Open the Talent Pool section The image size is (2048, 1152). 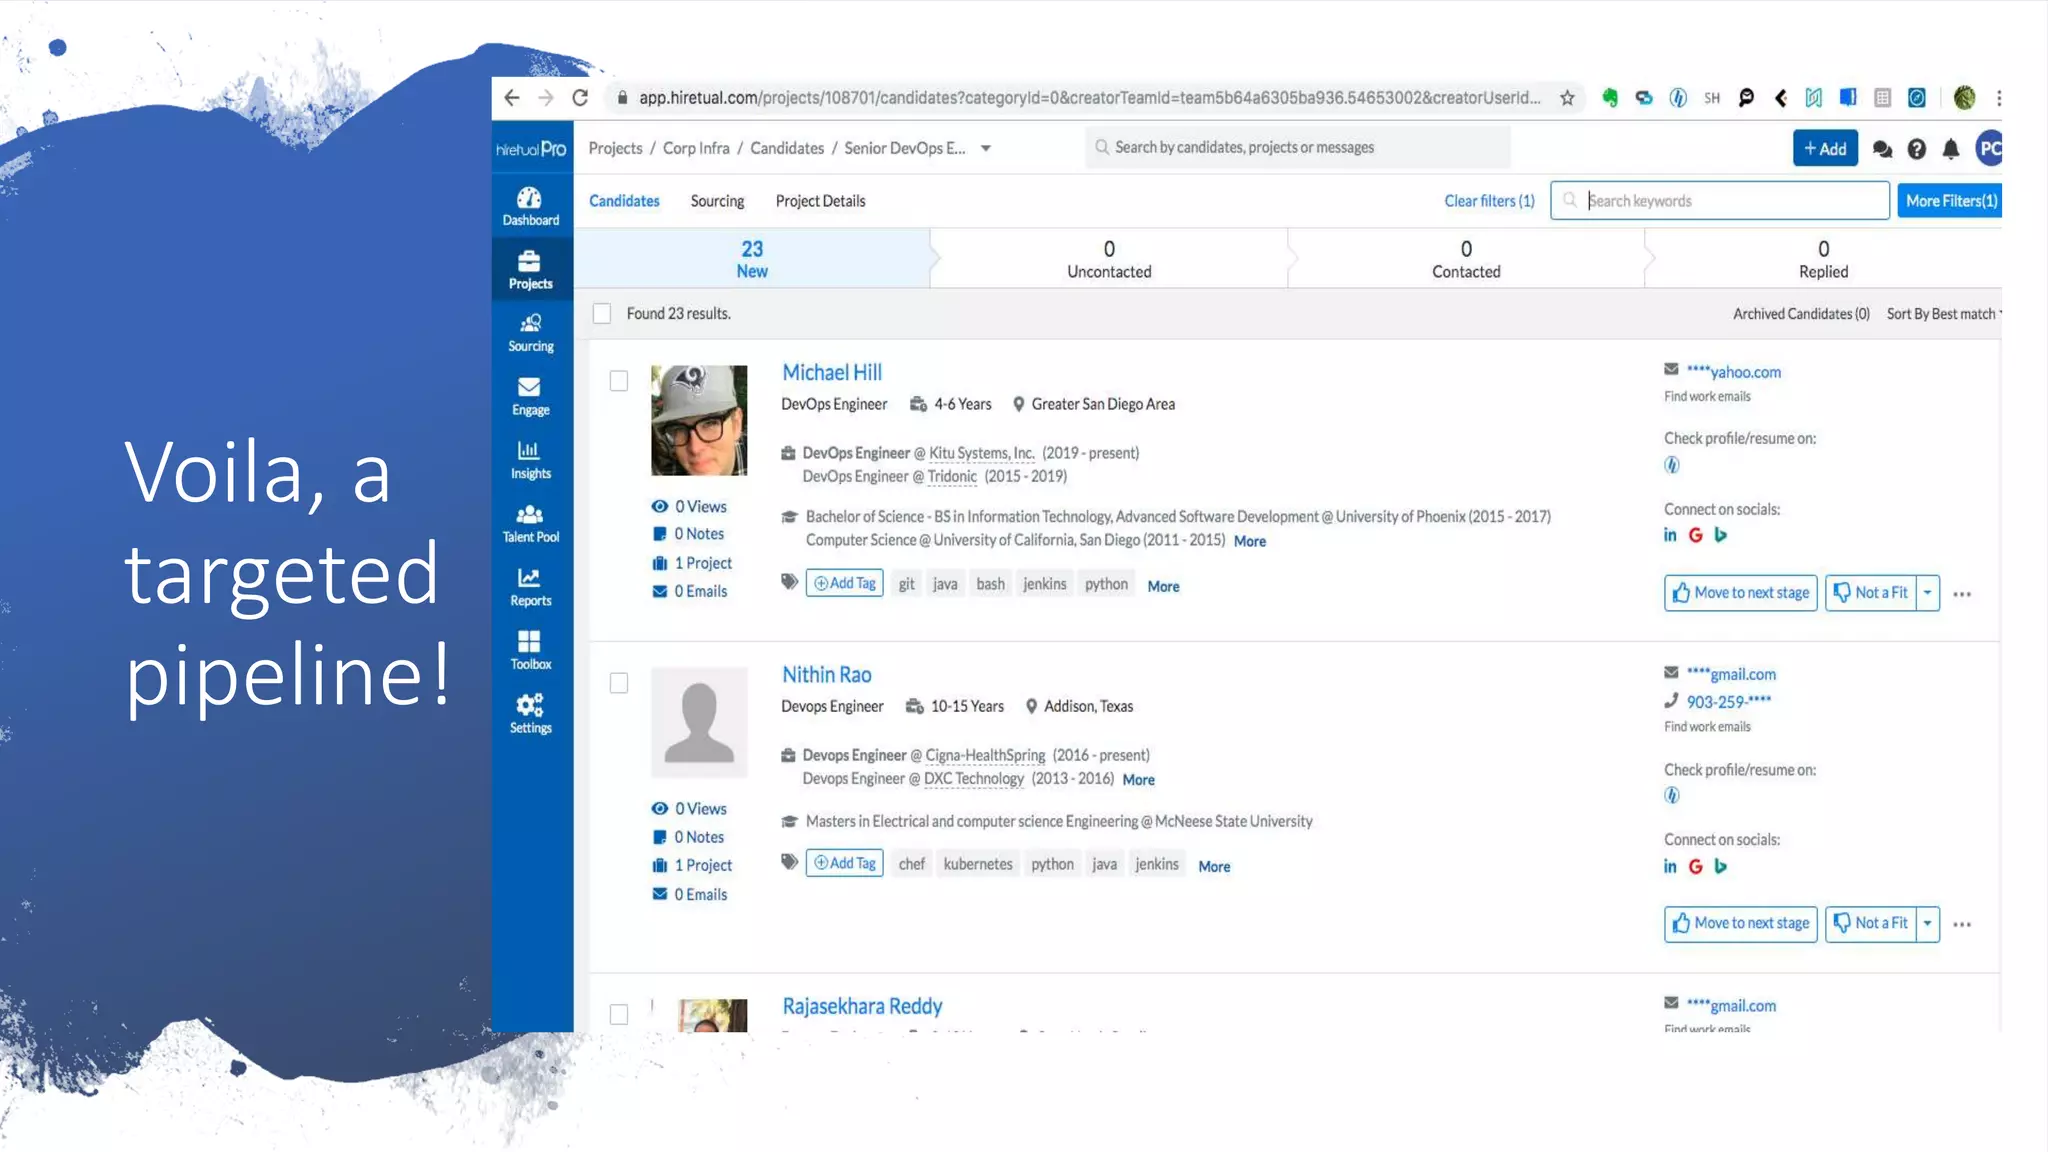(x=530, y=523)
